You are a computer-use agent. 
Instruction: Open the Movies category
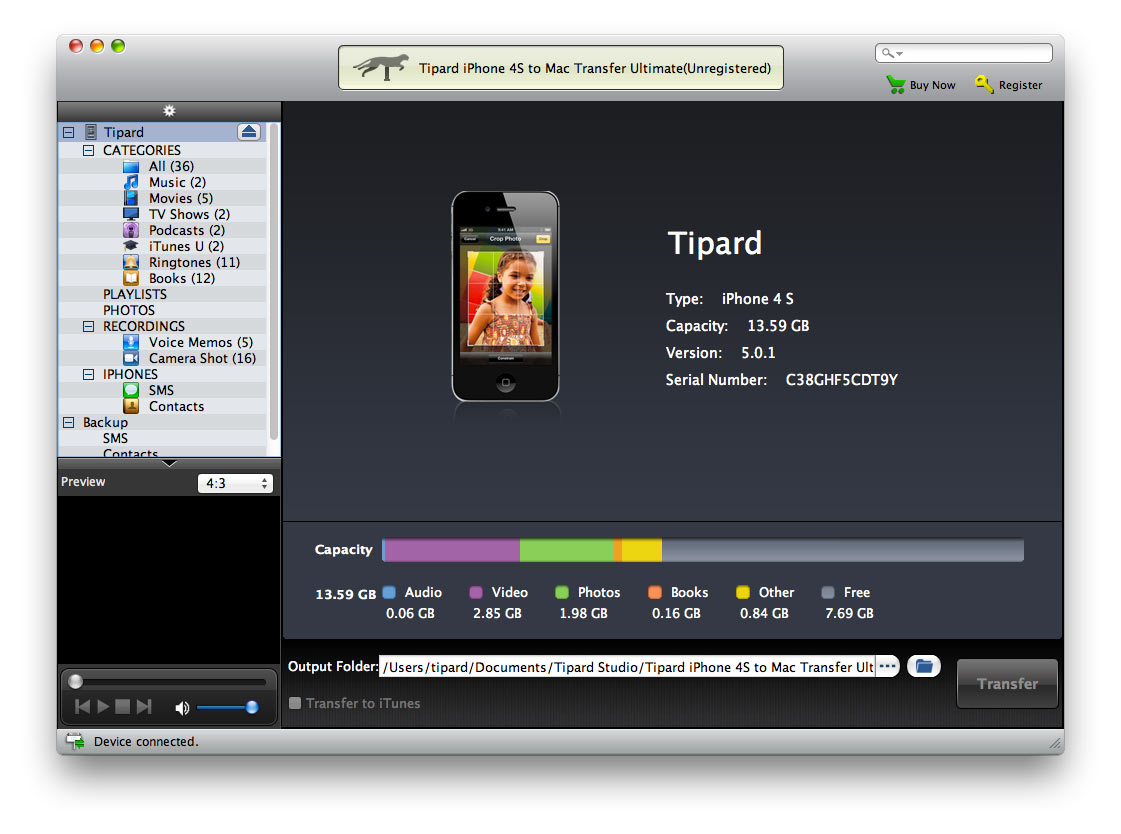click(x=173, y=198)
